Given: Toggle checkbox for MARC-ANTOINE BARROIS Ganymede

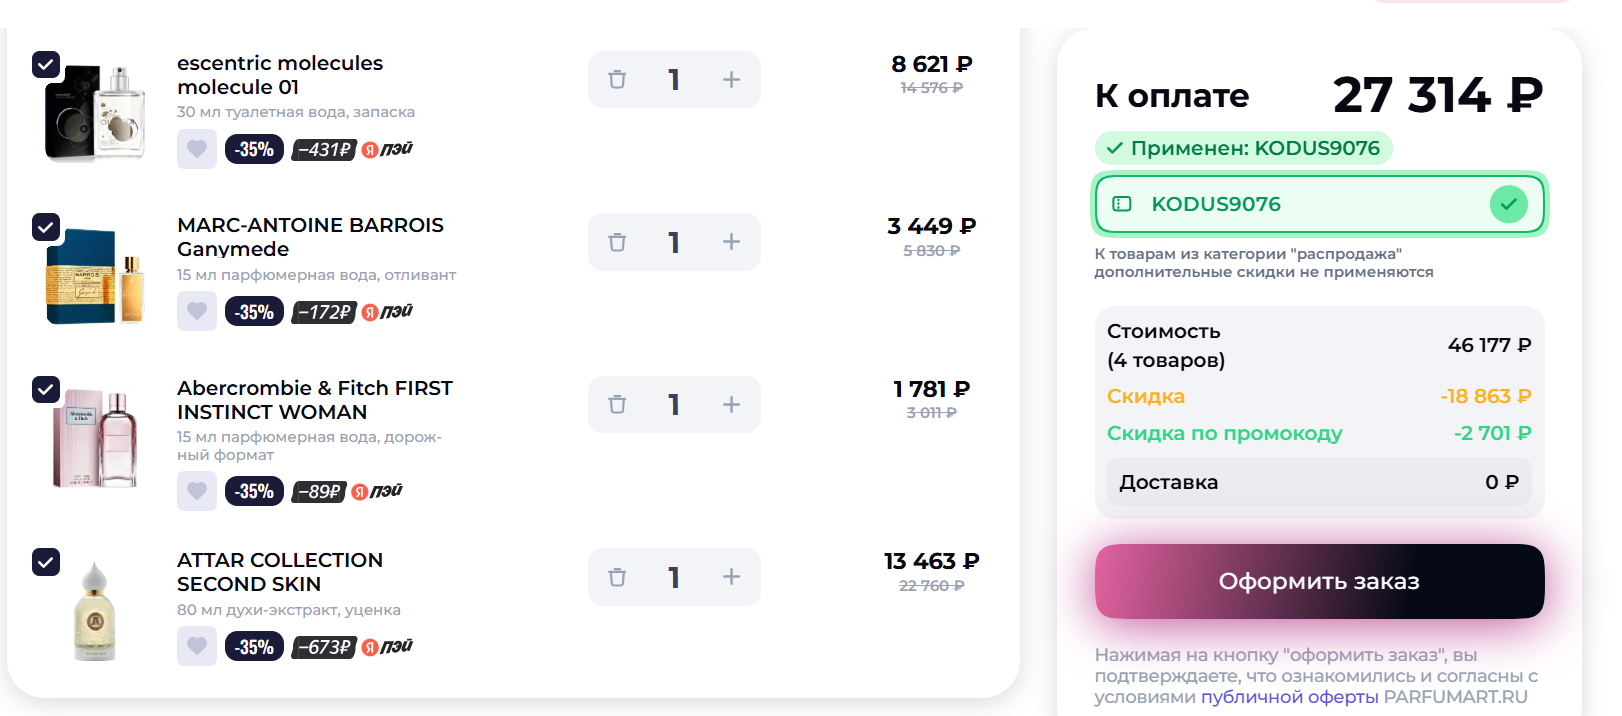Looking at the screenshot, I should 46,227.
